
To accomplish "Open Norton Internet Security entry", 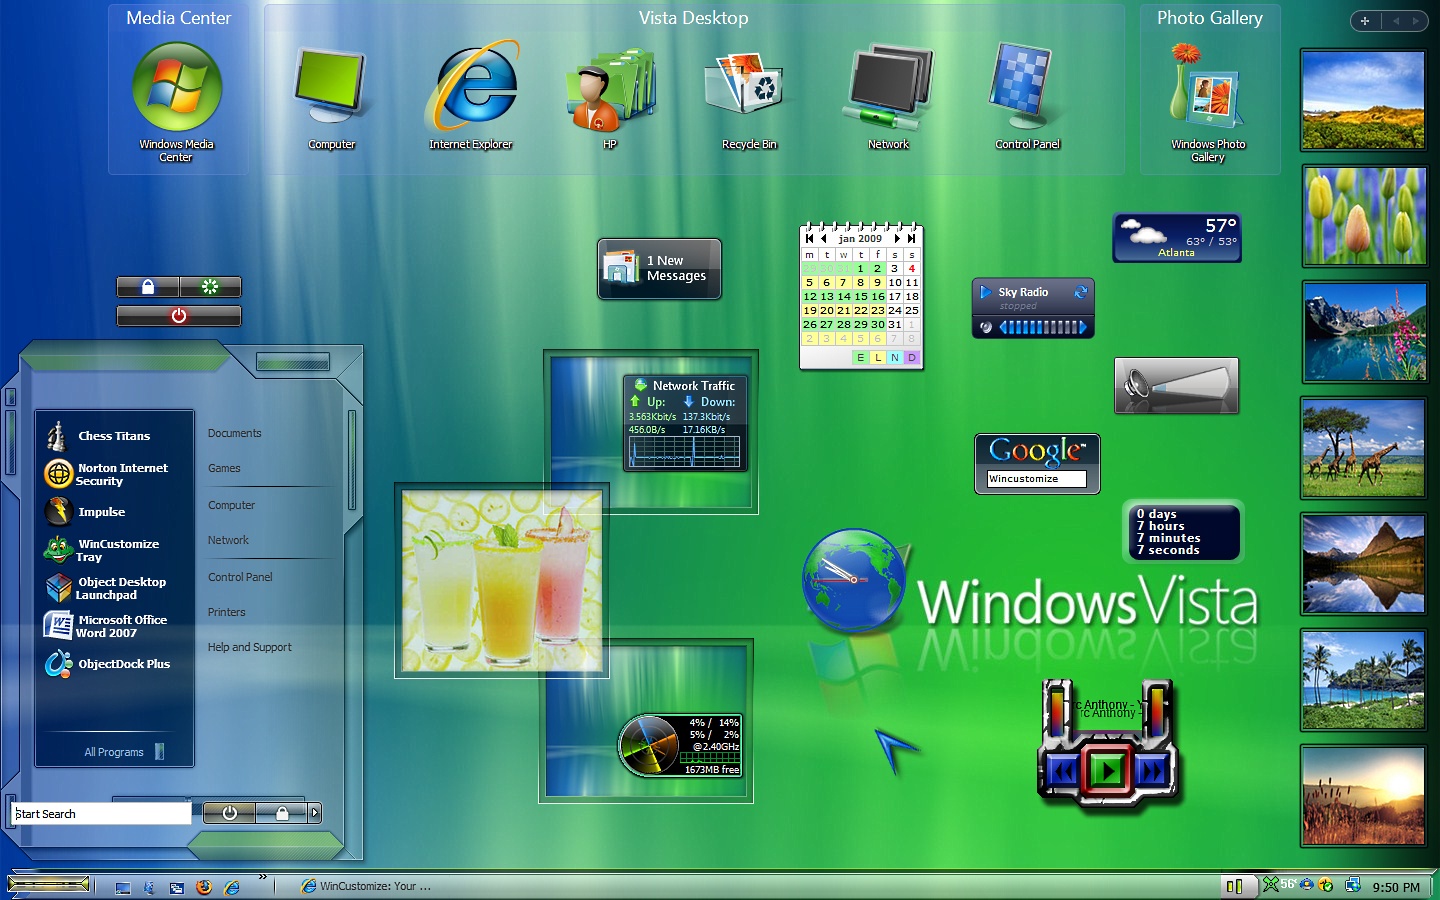I will click(114, 474).
